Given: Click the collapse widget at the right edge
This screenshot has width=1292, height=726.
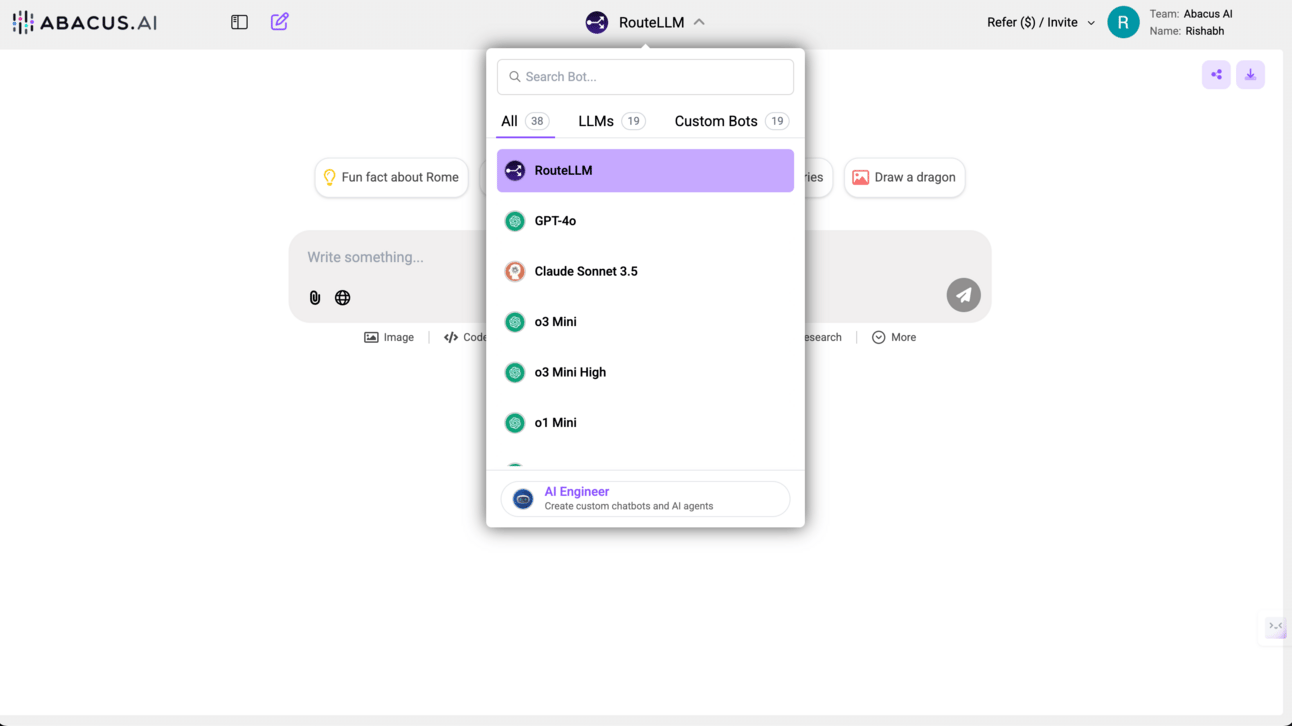Looking at the screenshot, I should [1275, 627].
